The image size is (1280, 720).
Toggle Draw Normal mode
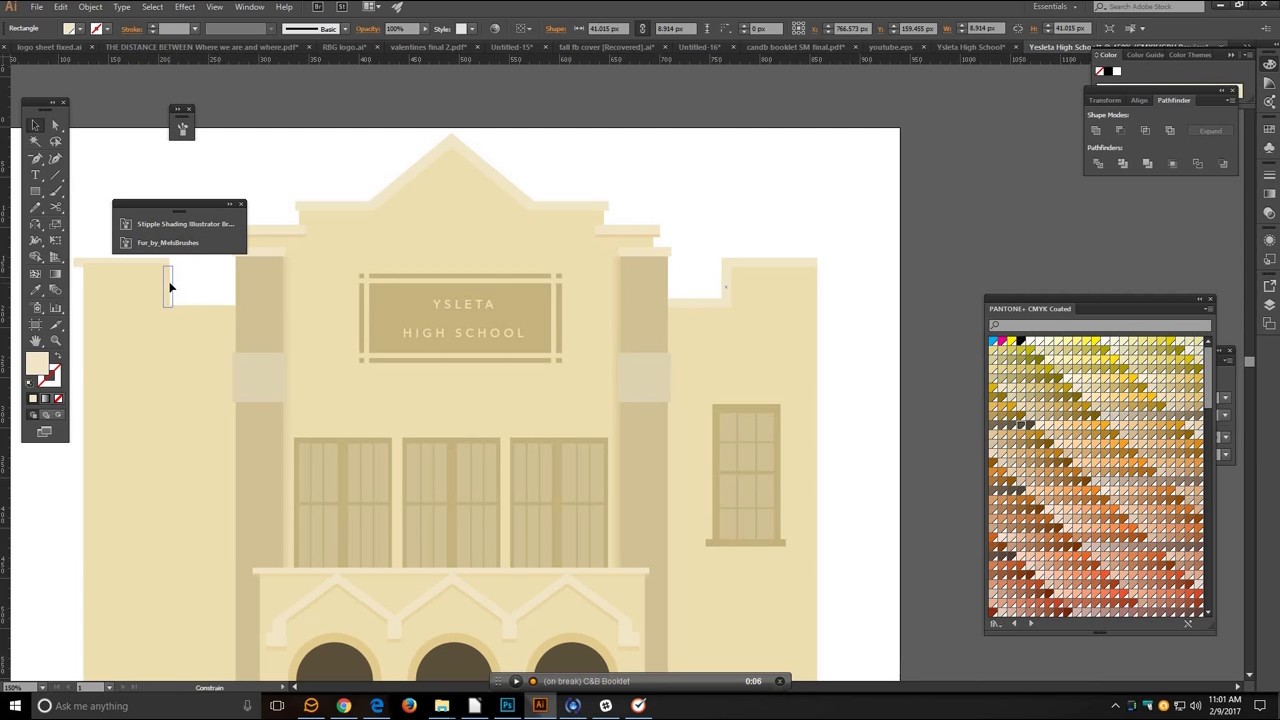click(32, 415)
